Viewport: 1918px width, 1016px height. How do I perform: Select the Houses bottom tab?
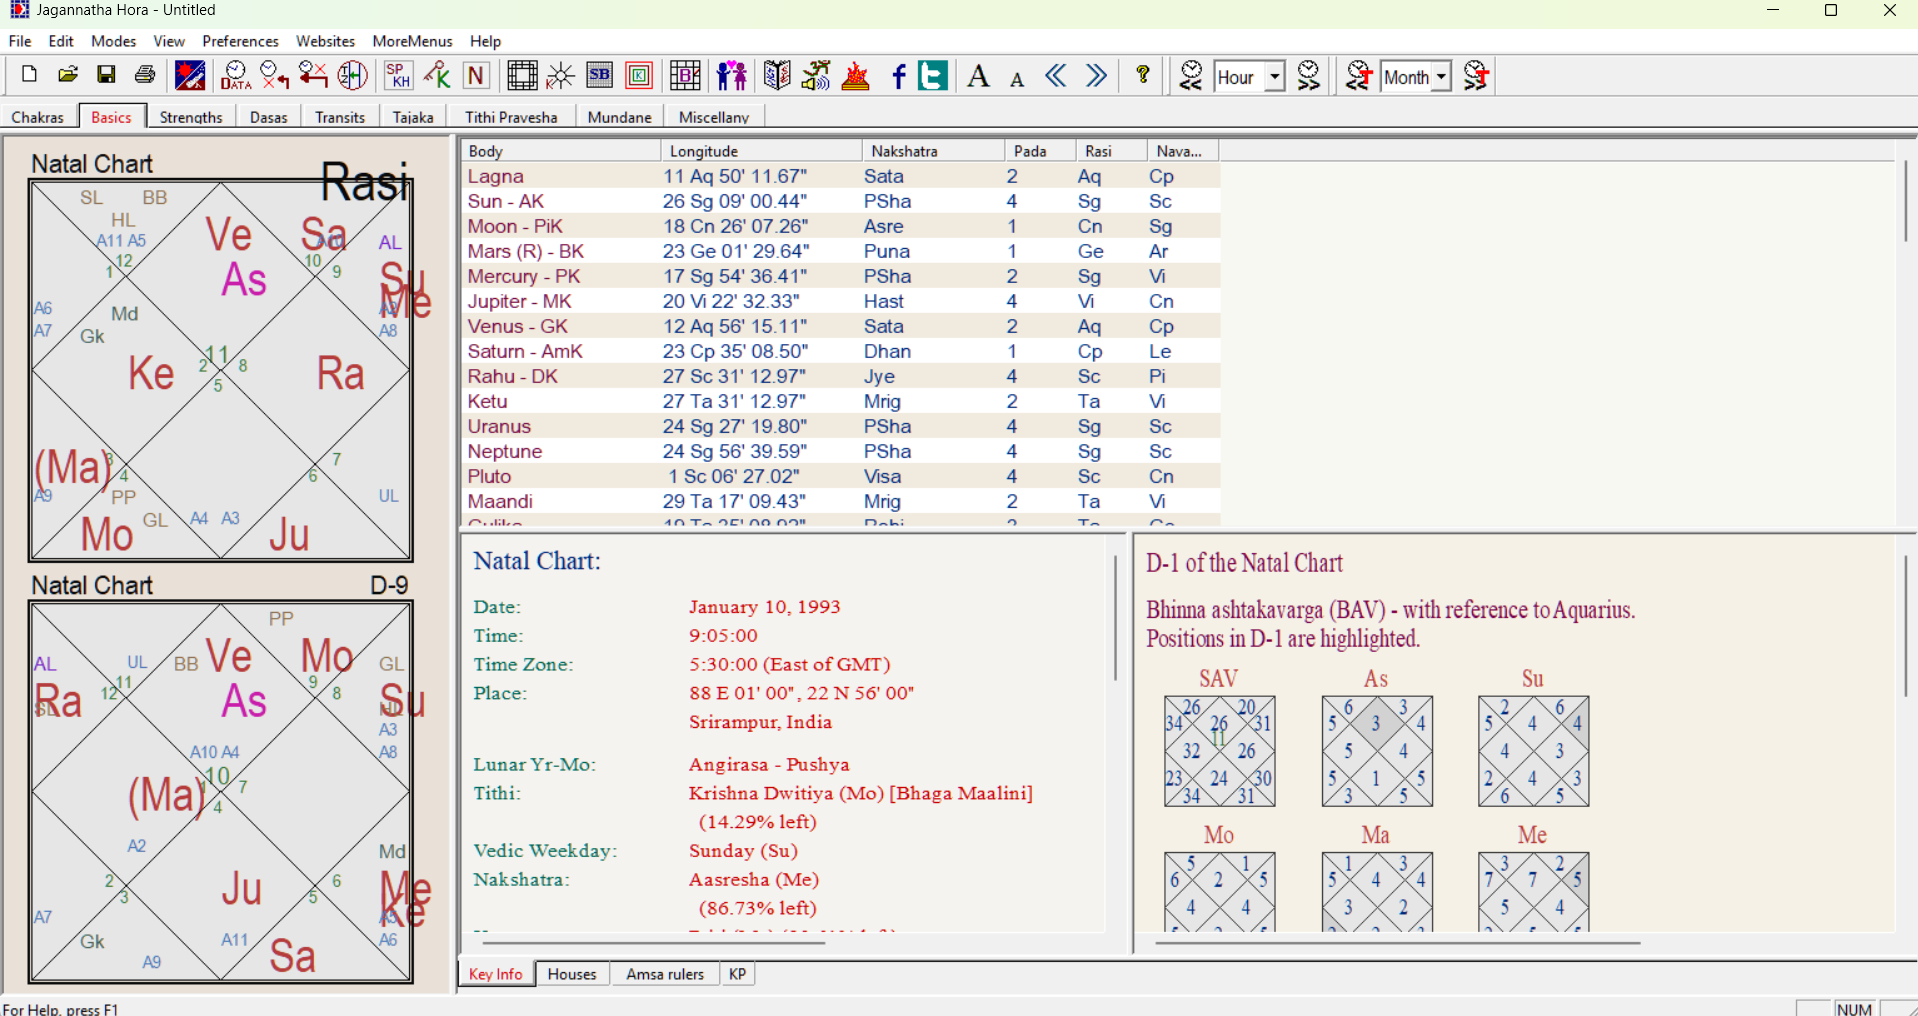pos(572,974)
